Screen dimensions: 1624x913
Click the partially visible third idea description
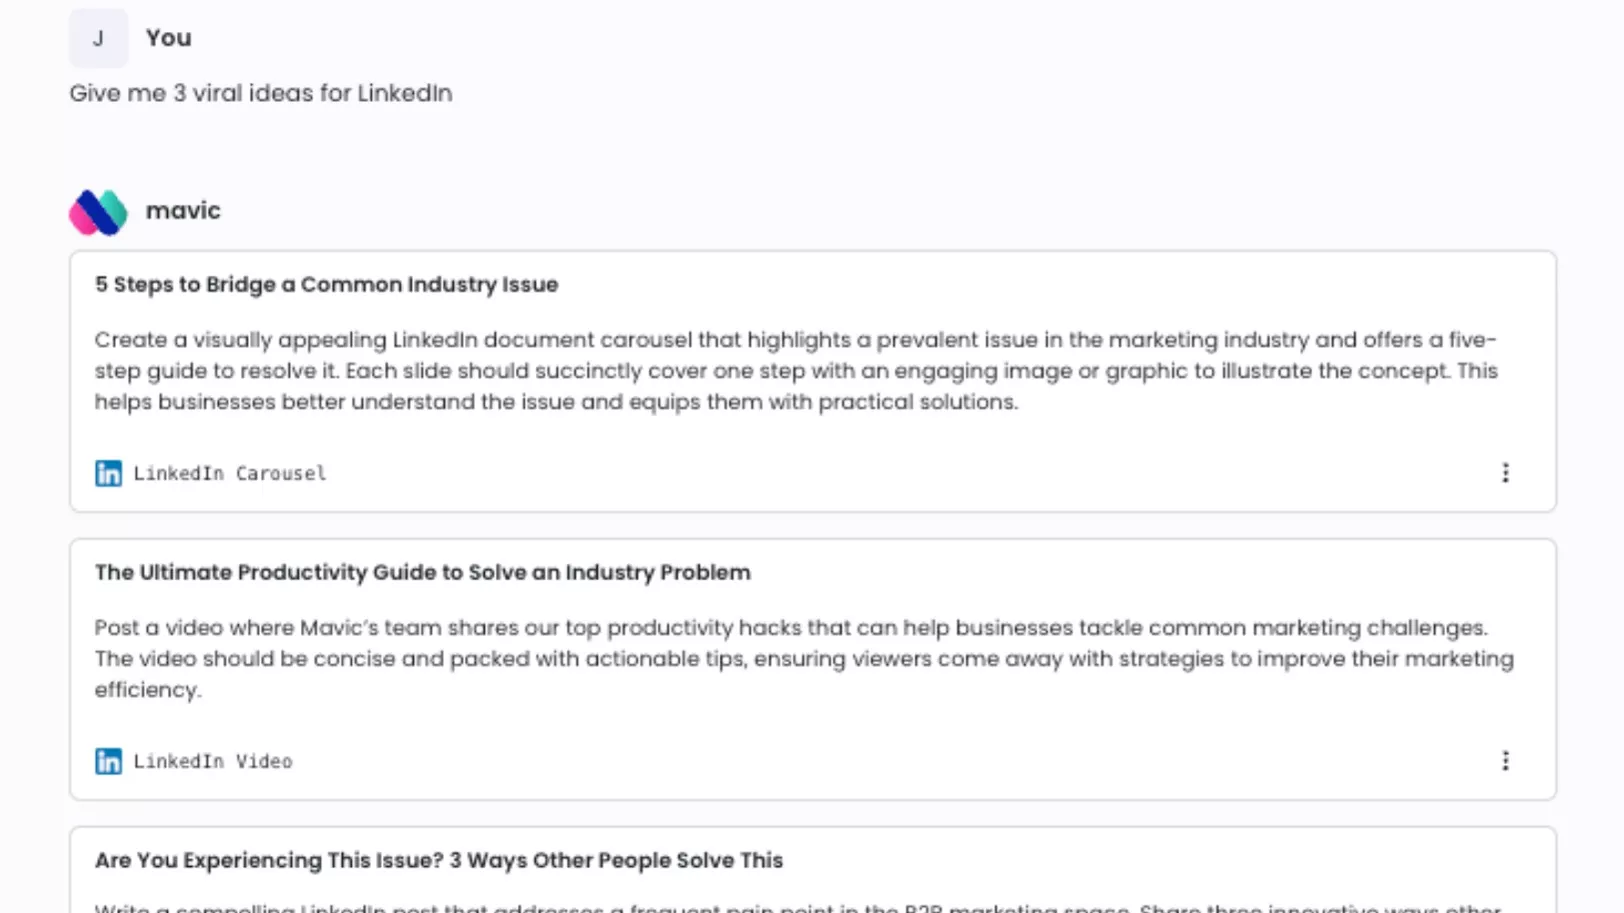795,906
